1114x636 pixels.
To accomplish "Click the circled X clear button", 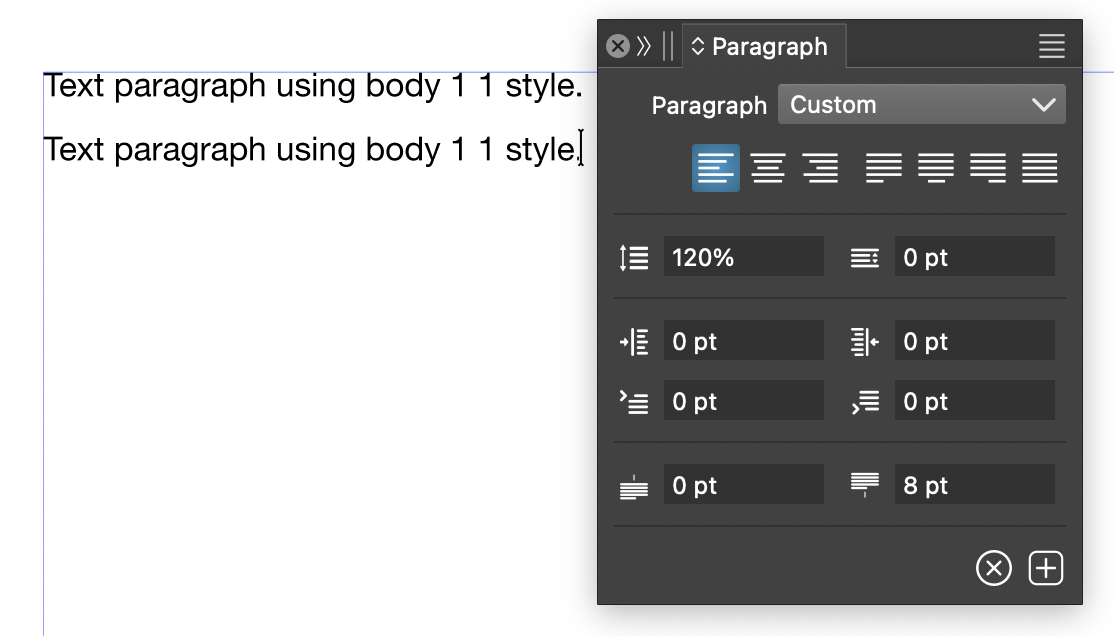I will tap(993, 569).
